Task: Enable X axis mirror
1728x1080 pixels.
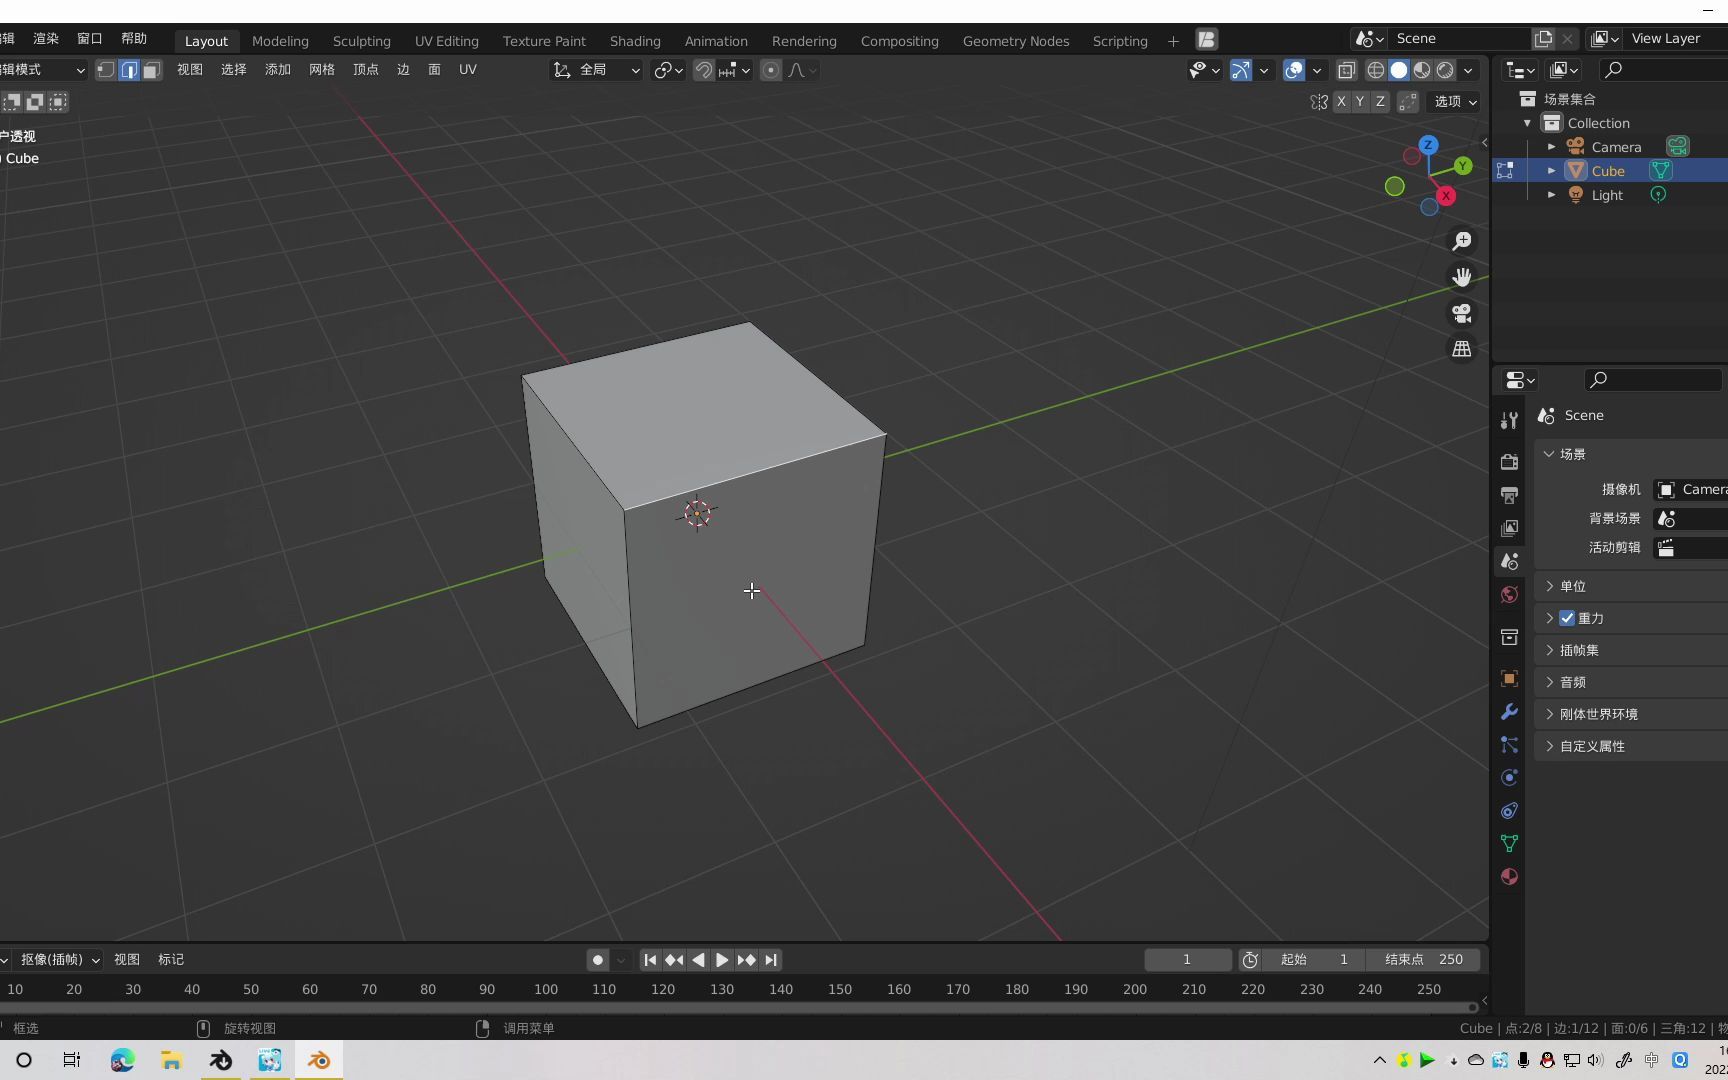Action: pos(1341,101)
